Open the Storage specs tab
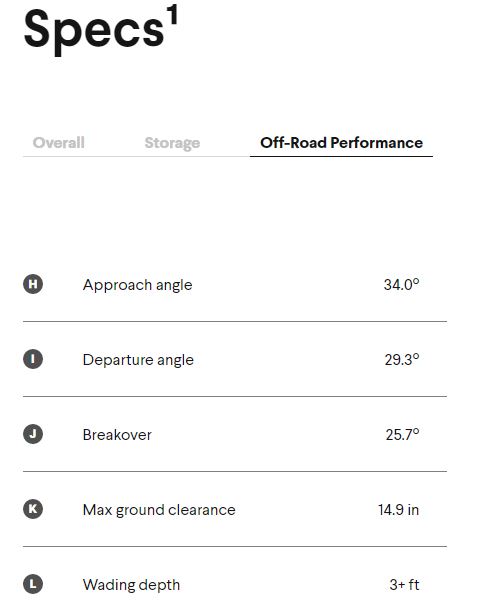 (172, 143)
